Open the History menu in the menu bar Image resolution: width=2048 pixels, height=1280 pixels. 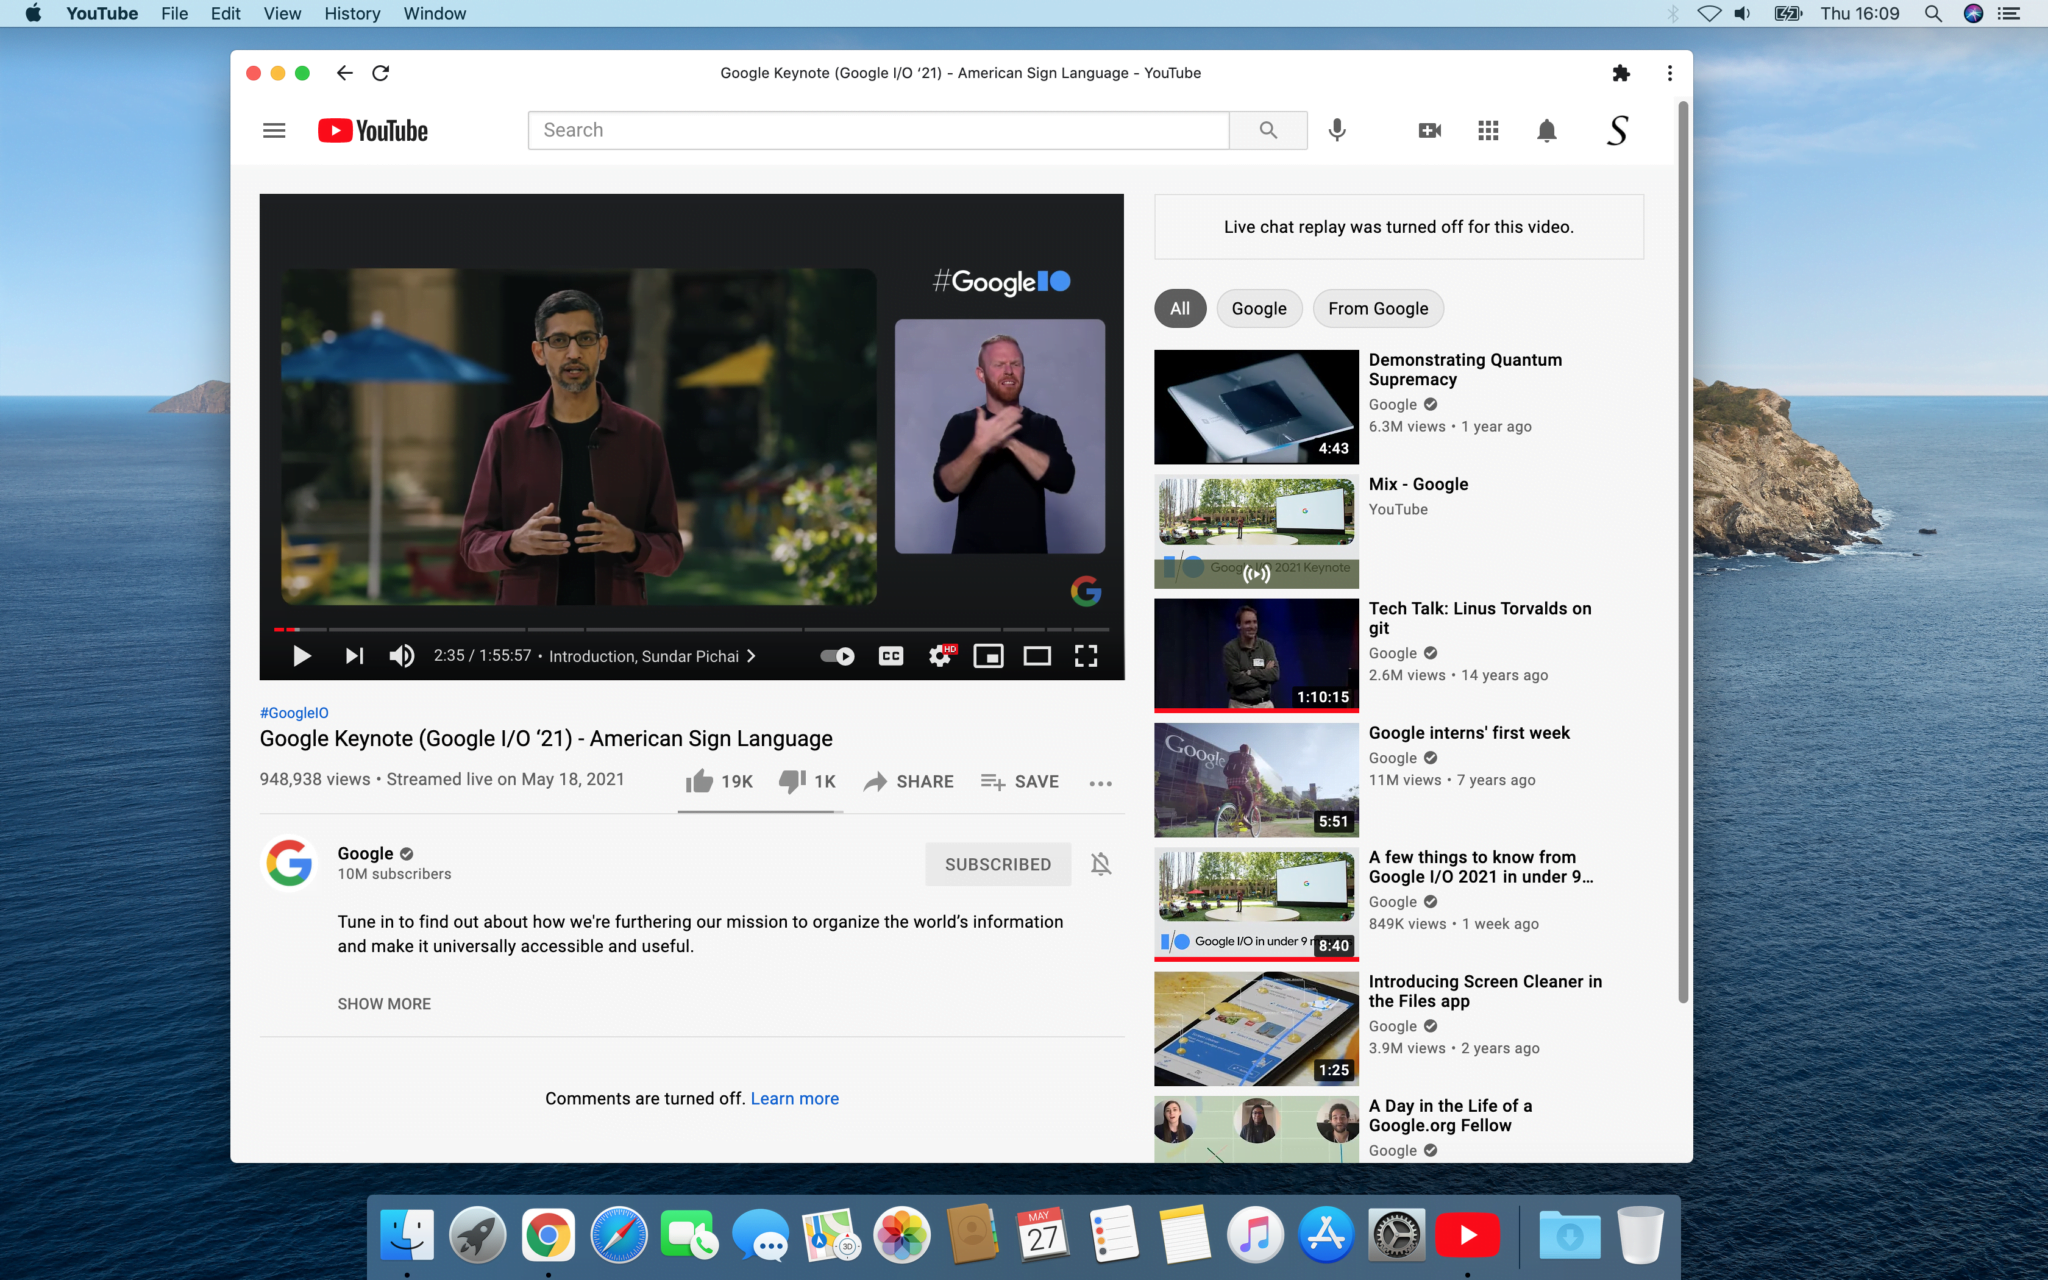coord(351,13)
